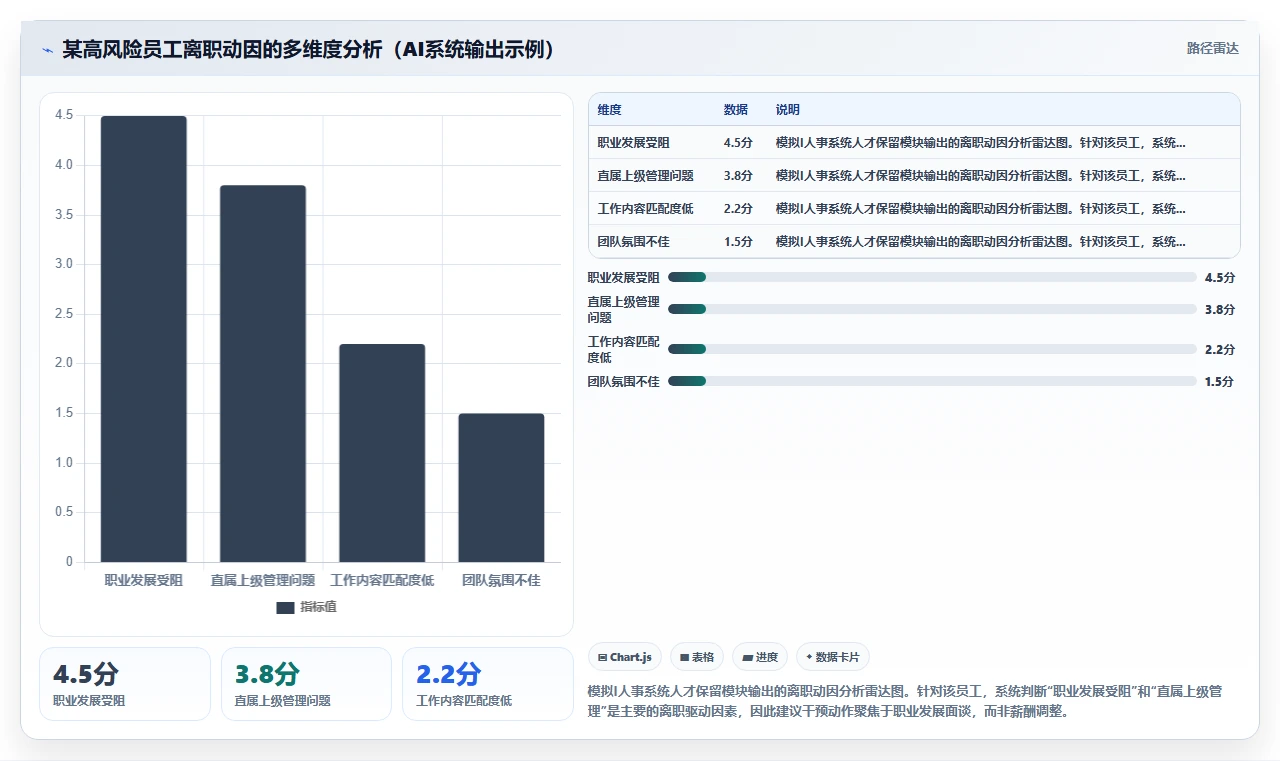The width and height of the screenshot is (1280, 761).
Task: Click the 职业发展受阻 x-axis label
Action: tap(143, 580)
